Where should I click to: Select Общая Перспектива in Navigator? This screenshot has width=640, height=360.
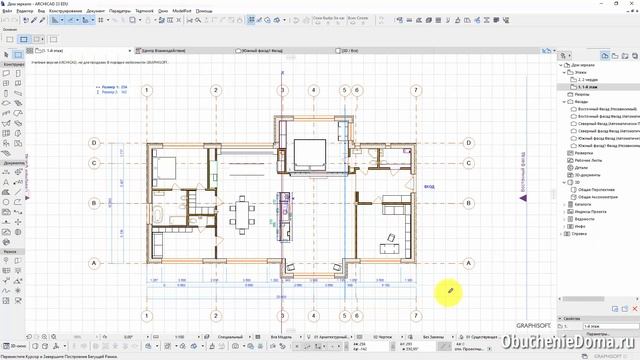(x=596, y=190)
